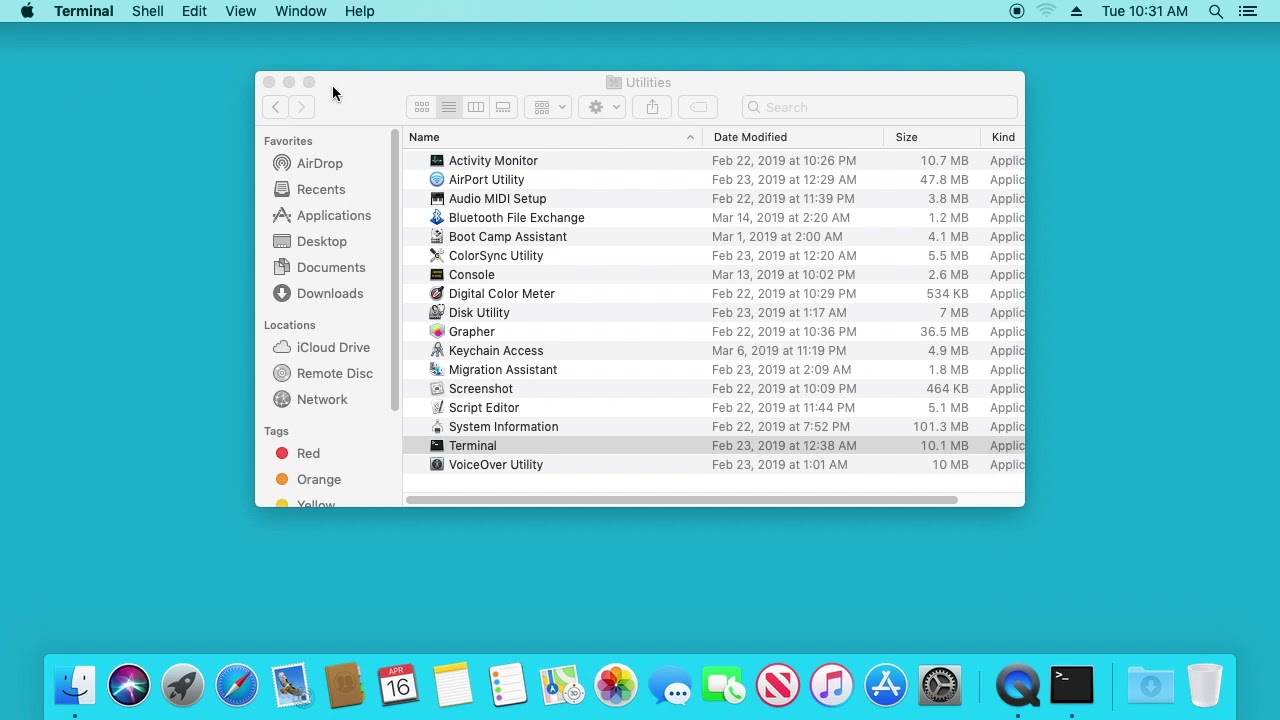This screenshot has width=1280, height=720.
Task: Open Safari from the Dock
Action: (237, 686)
